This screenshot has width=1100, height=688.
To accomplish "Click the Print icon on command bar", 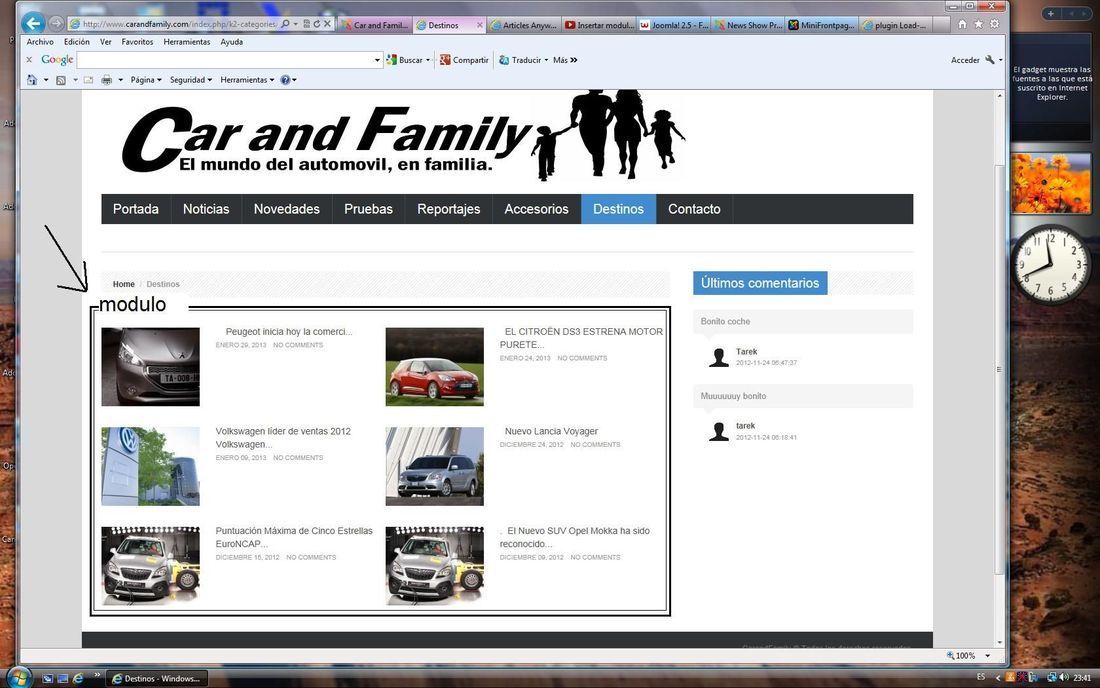I will tap(107, 80).
